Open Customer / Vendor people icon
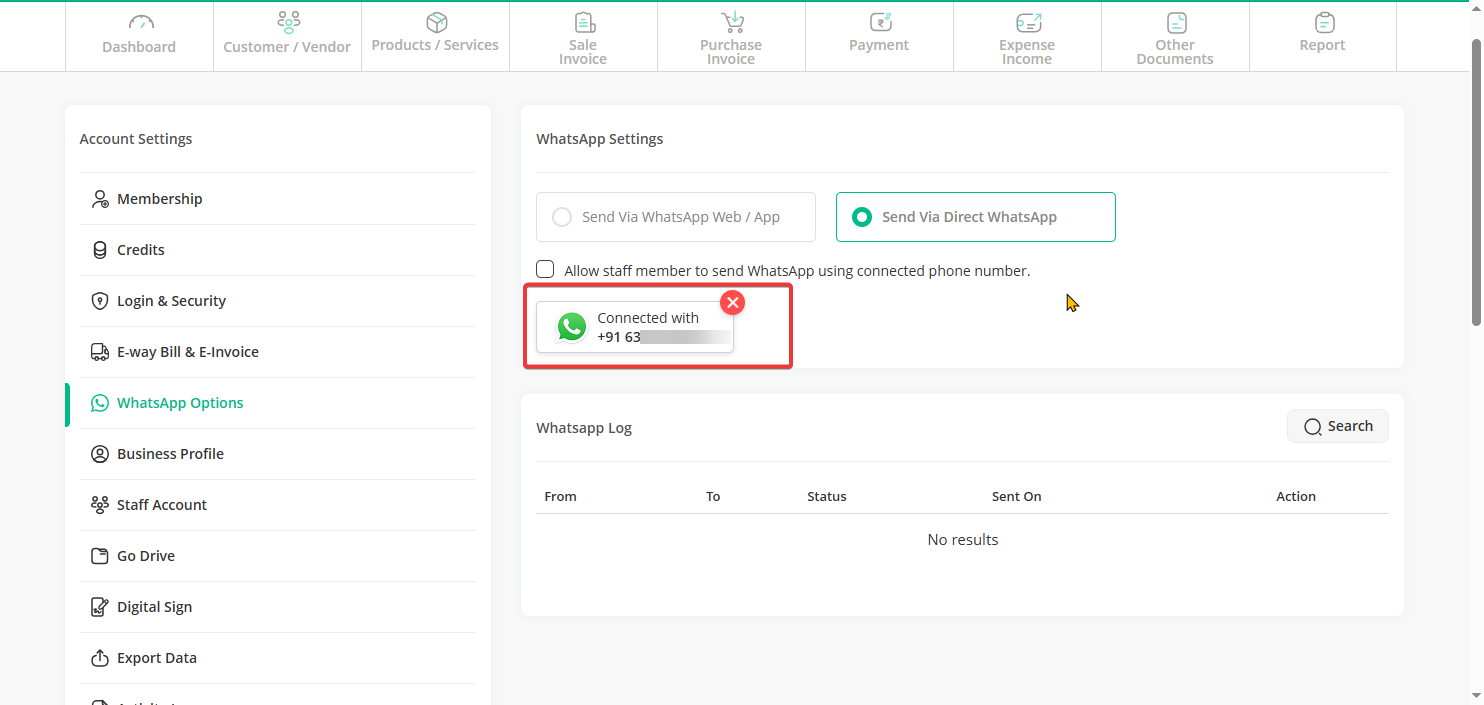1484x705 pixels. point(287,23)
